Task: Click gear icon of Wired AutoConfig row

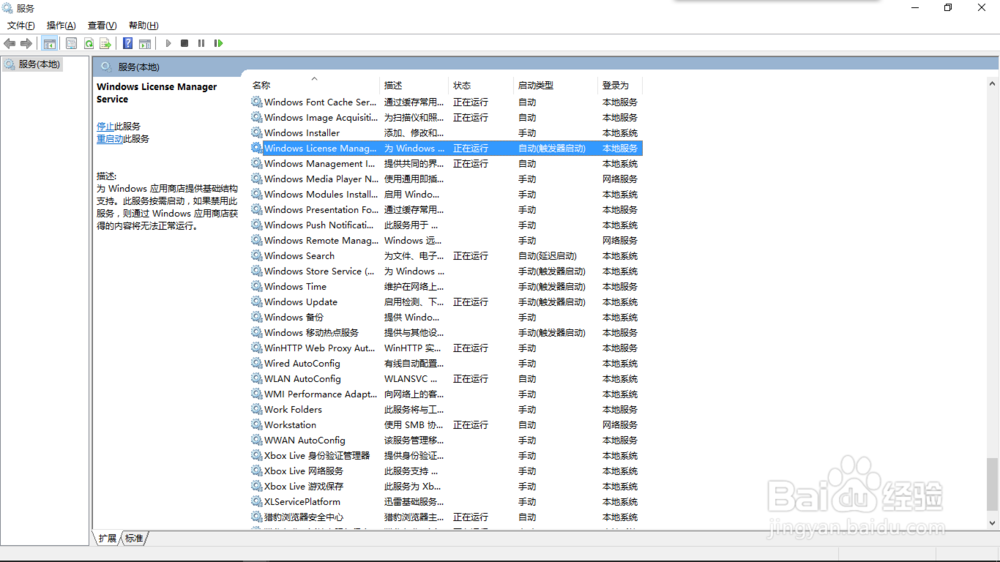Action: click(256, 364)
